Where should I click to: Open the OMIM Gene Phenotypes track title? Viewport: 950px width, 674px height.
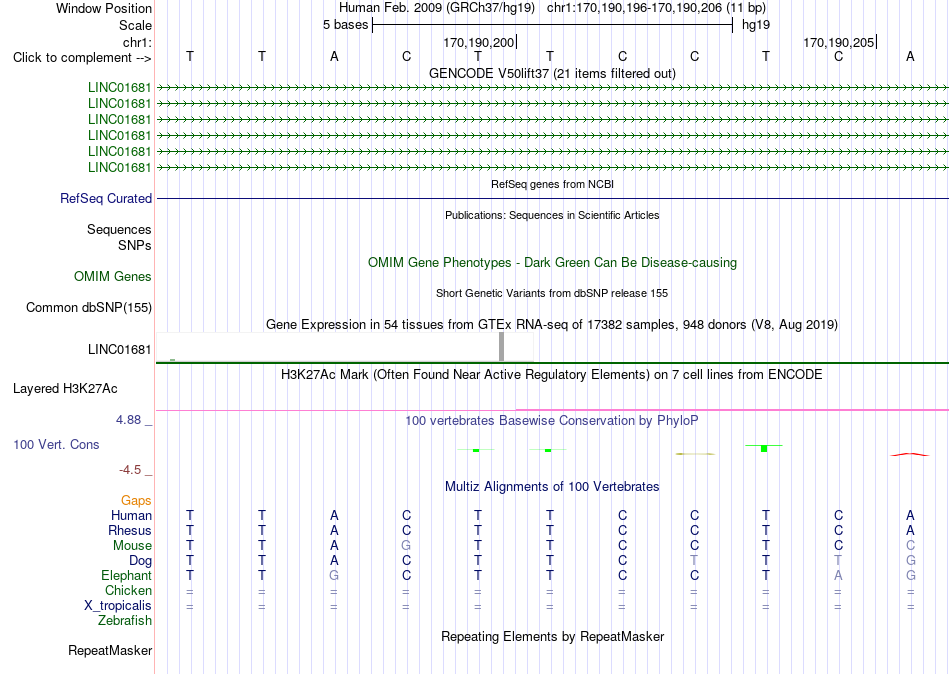tap(552, 262)
